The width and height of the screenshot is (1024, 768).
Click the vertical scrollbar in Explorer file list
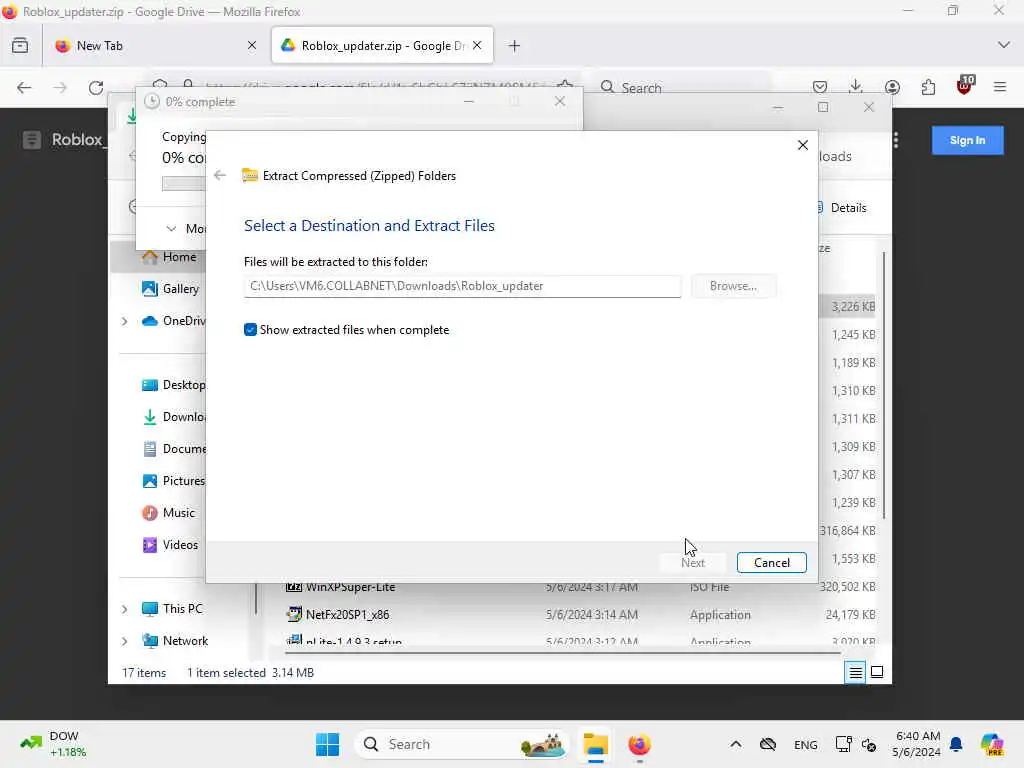[884, 385]
